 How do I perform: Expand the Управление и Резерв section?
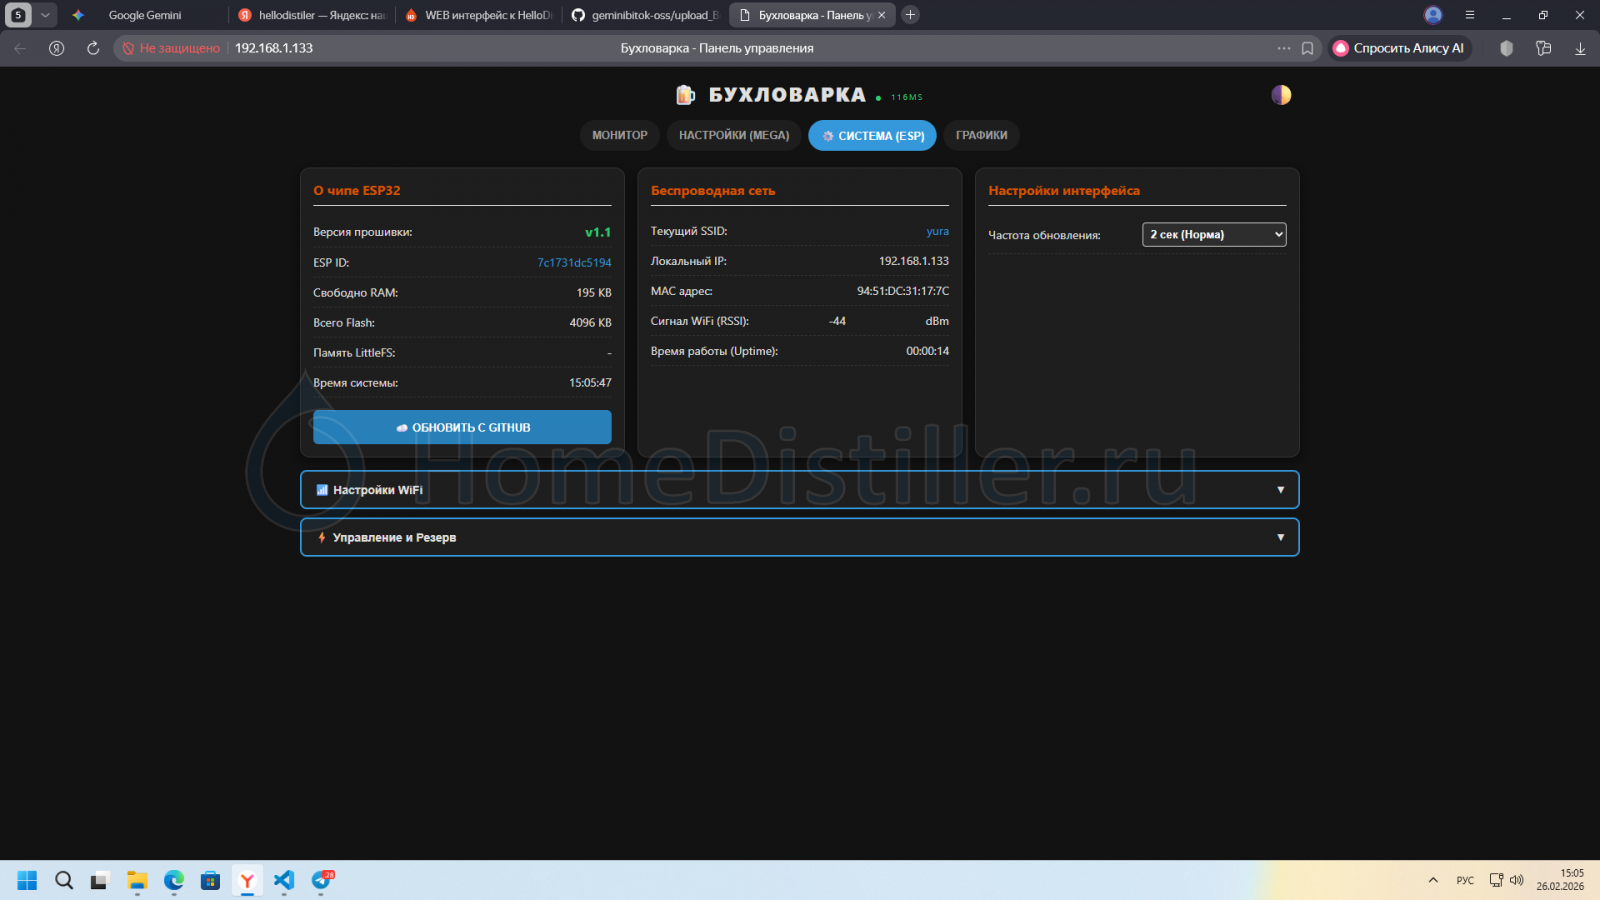click(799, 538)
